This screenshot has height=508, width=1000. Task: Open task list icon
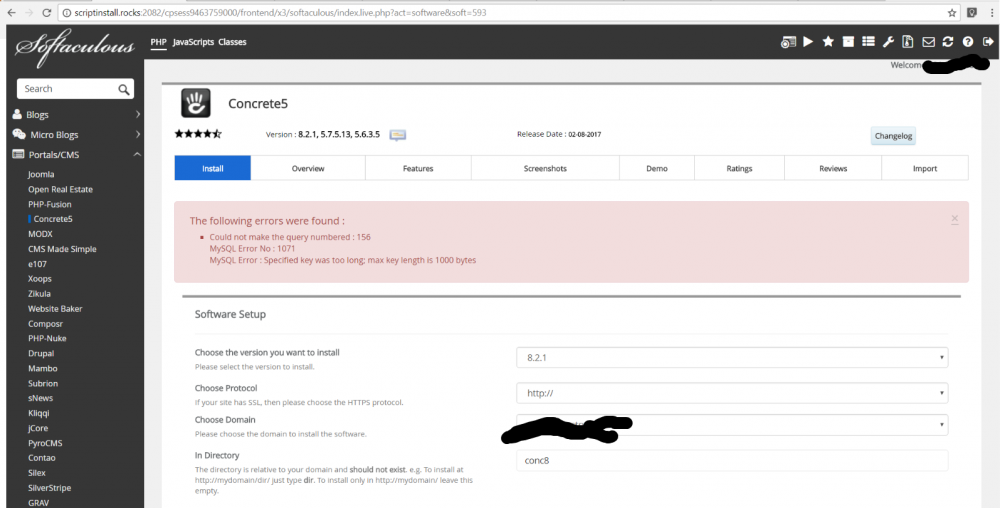[867, 42]
